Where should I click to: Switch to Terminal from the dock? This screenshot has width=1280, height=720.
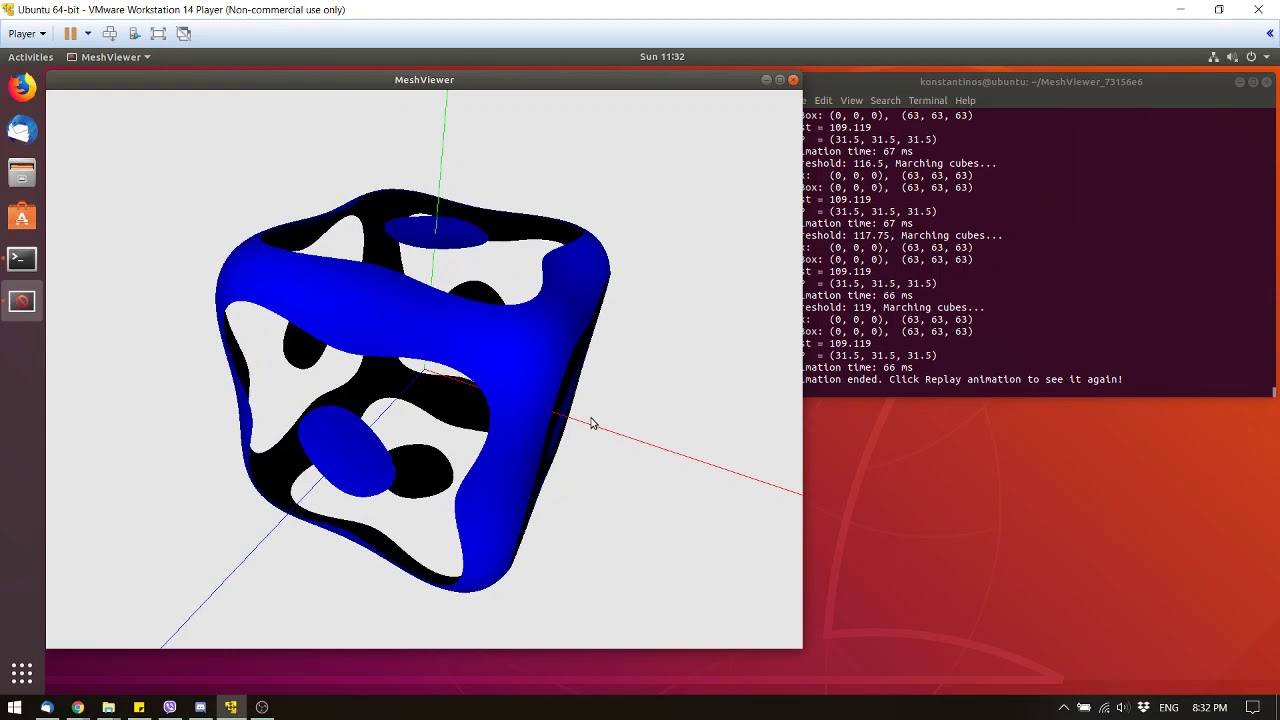point(22,259)
